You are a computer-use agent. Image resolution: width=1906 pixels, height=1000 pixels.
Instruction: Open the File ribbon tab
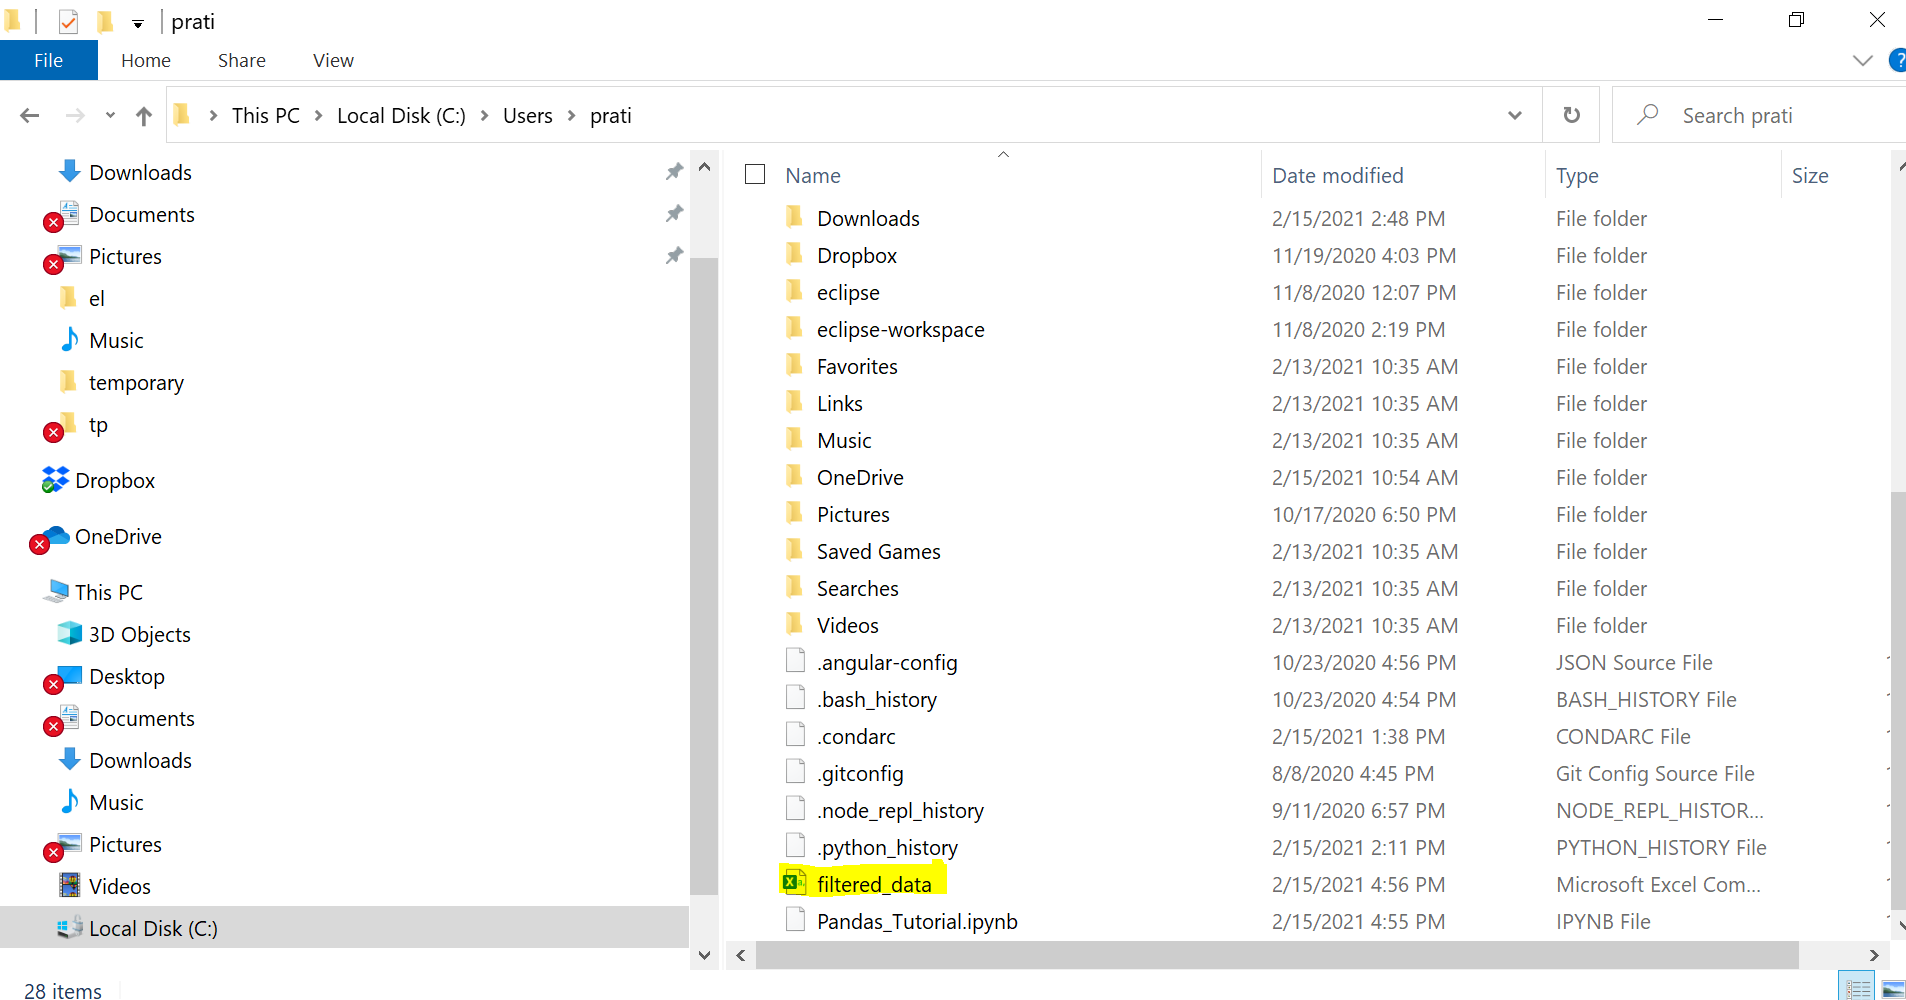pos(48,60)
